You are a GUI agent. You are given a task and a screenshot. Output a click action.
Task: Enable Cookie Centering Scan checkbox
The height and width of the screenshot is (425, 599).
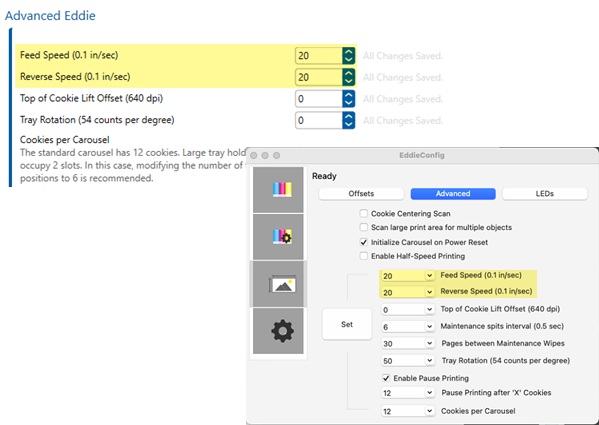[x=364, y=213]
